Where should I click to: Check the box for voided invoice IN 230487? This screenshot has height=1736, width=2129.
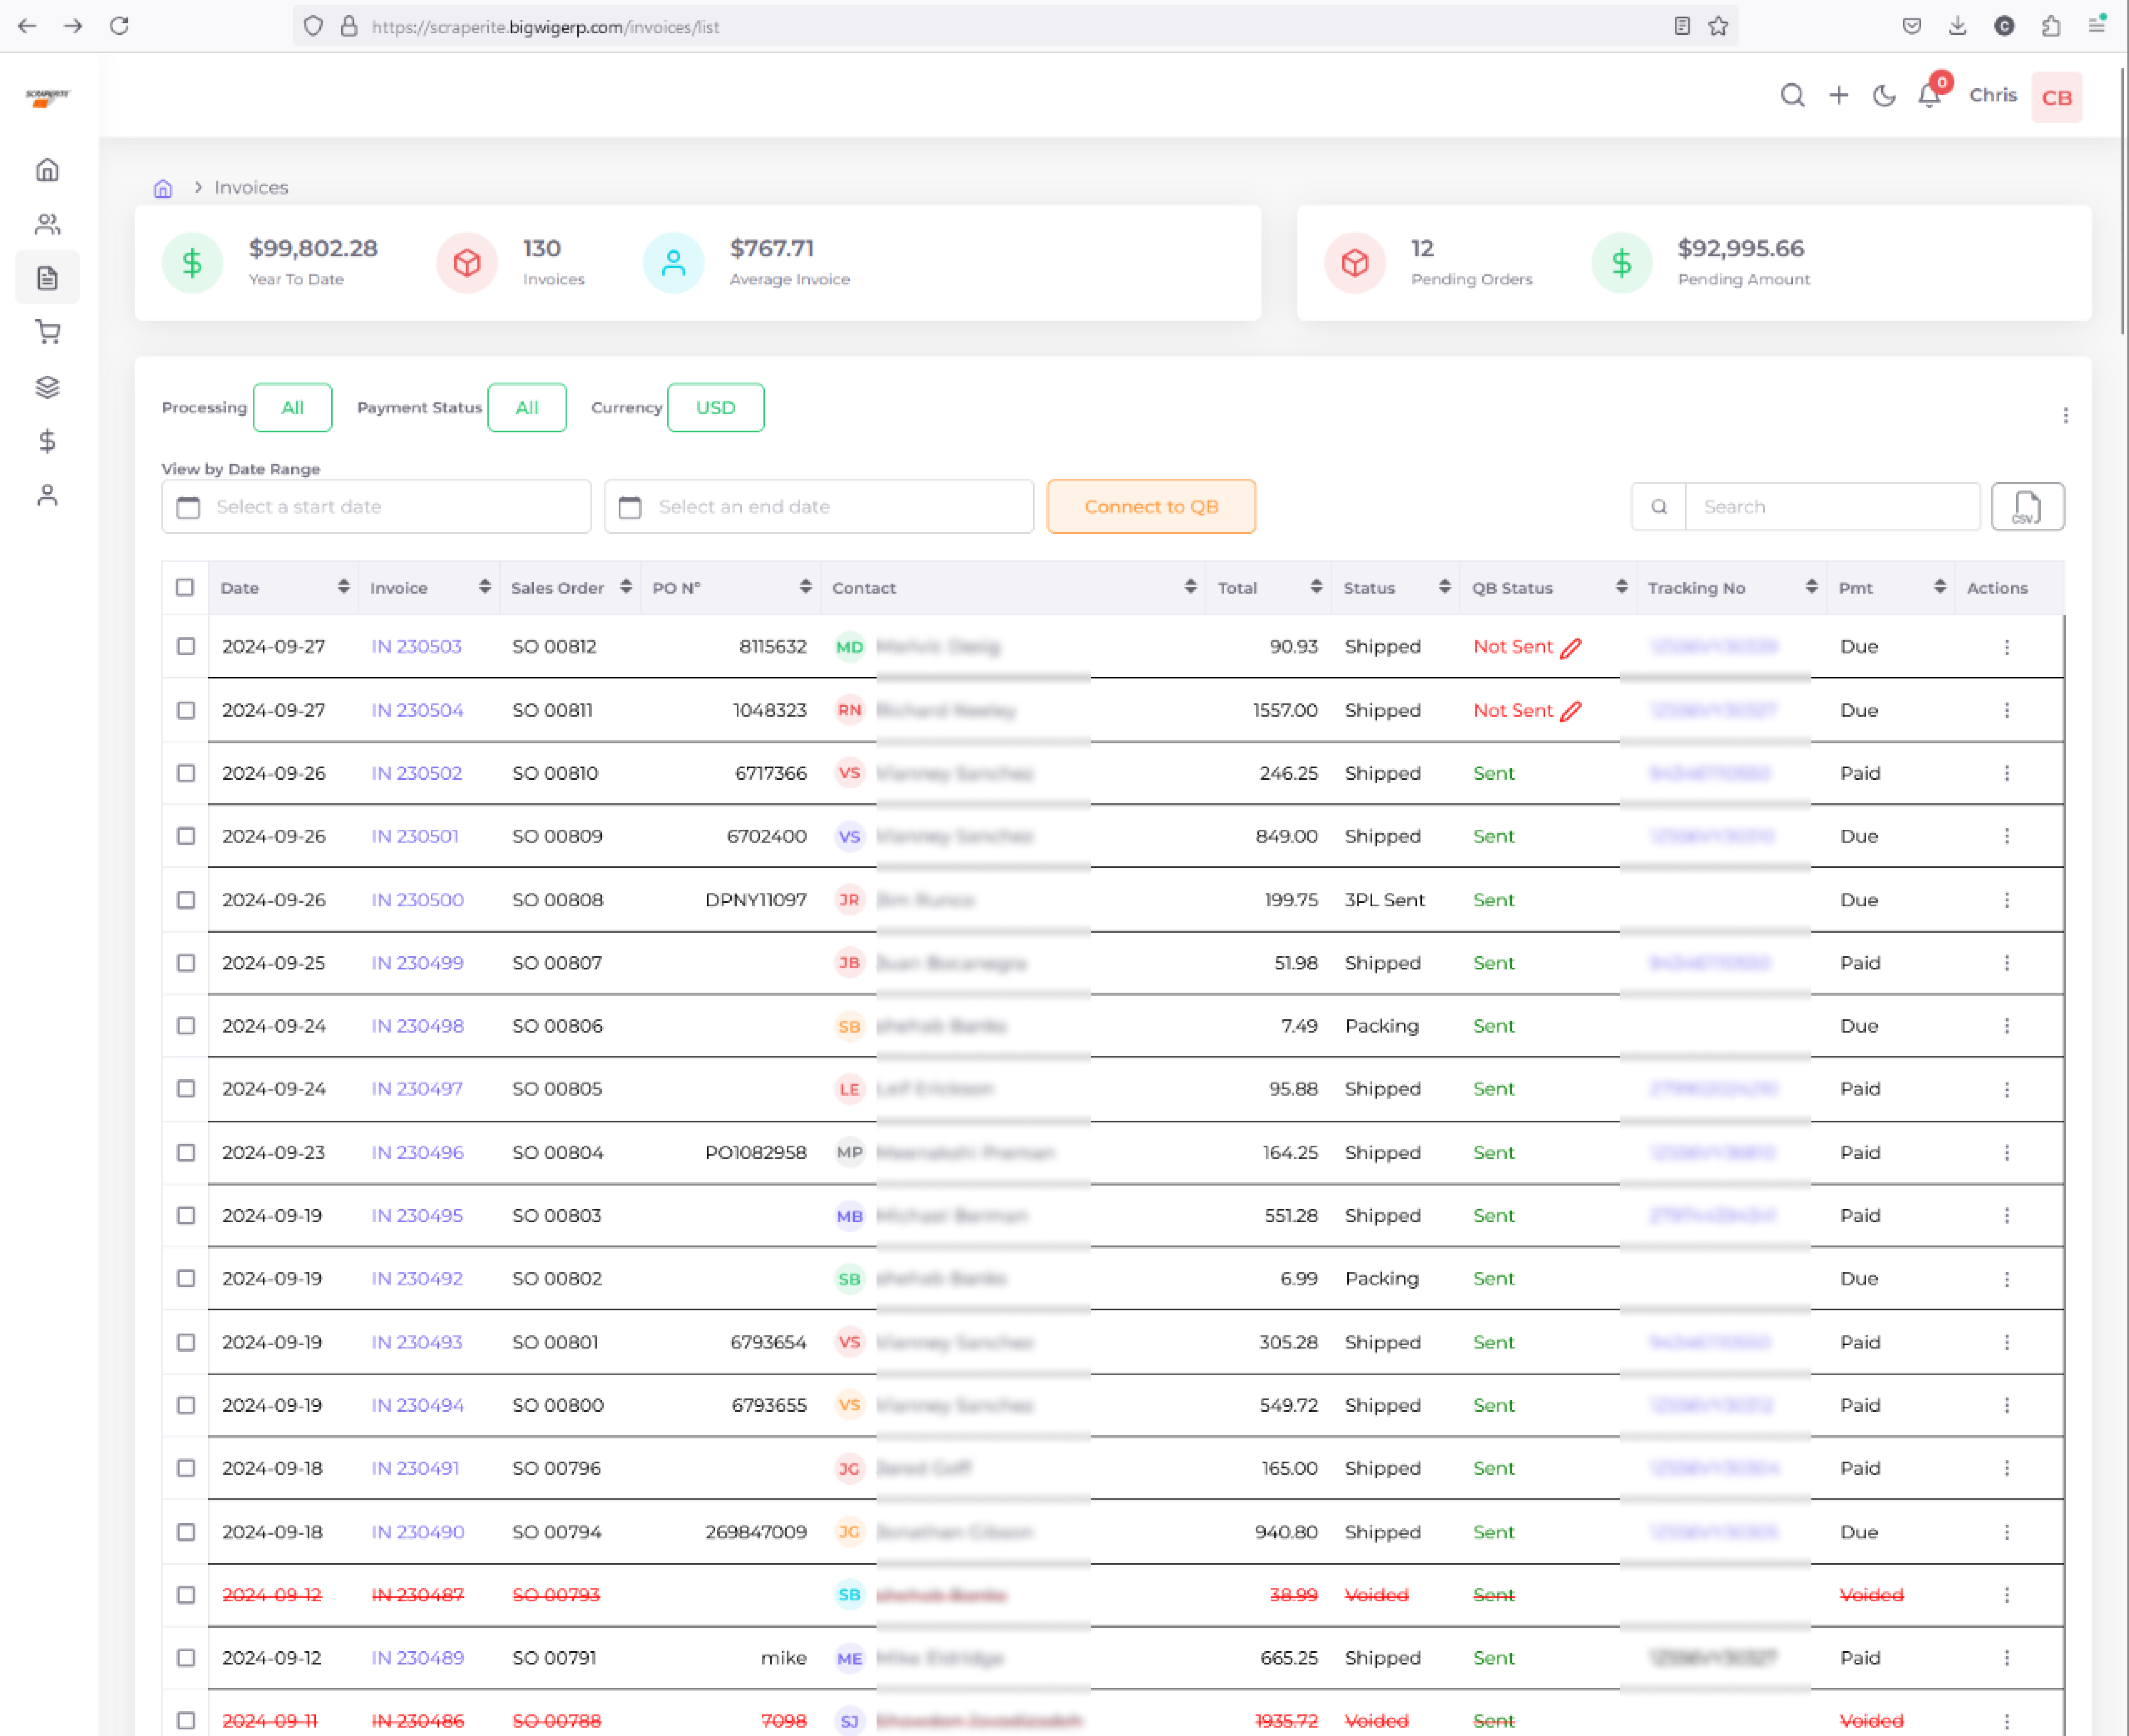coord(186,1595)
